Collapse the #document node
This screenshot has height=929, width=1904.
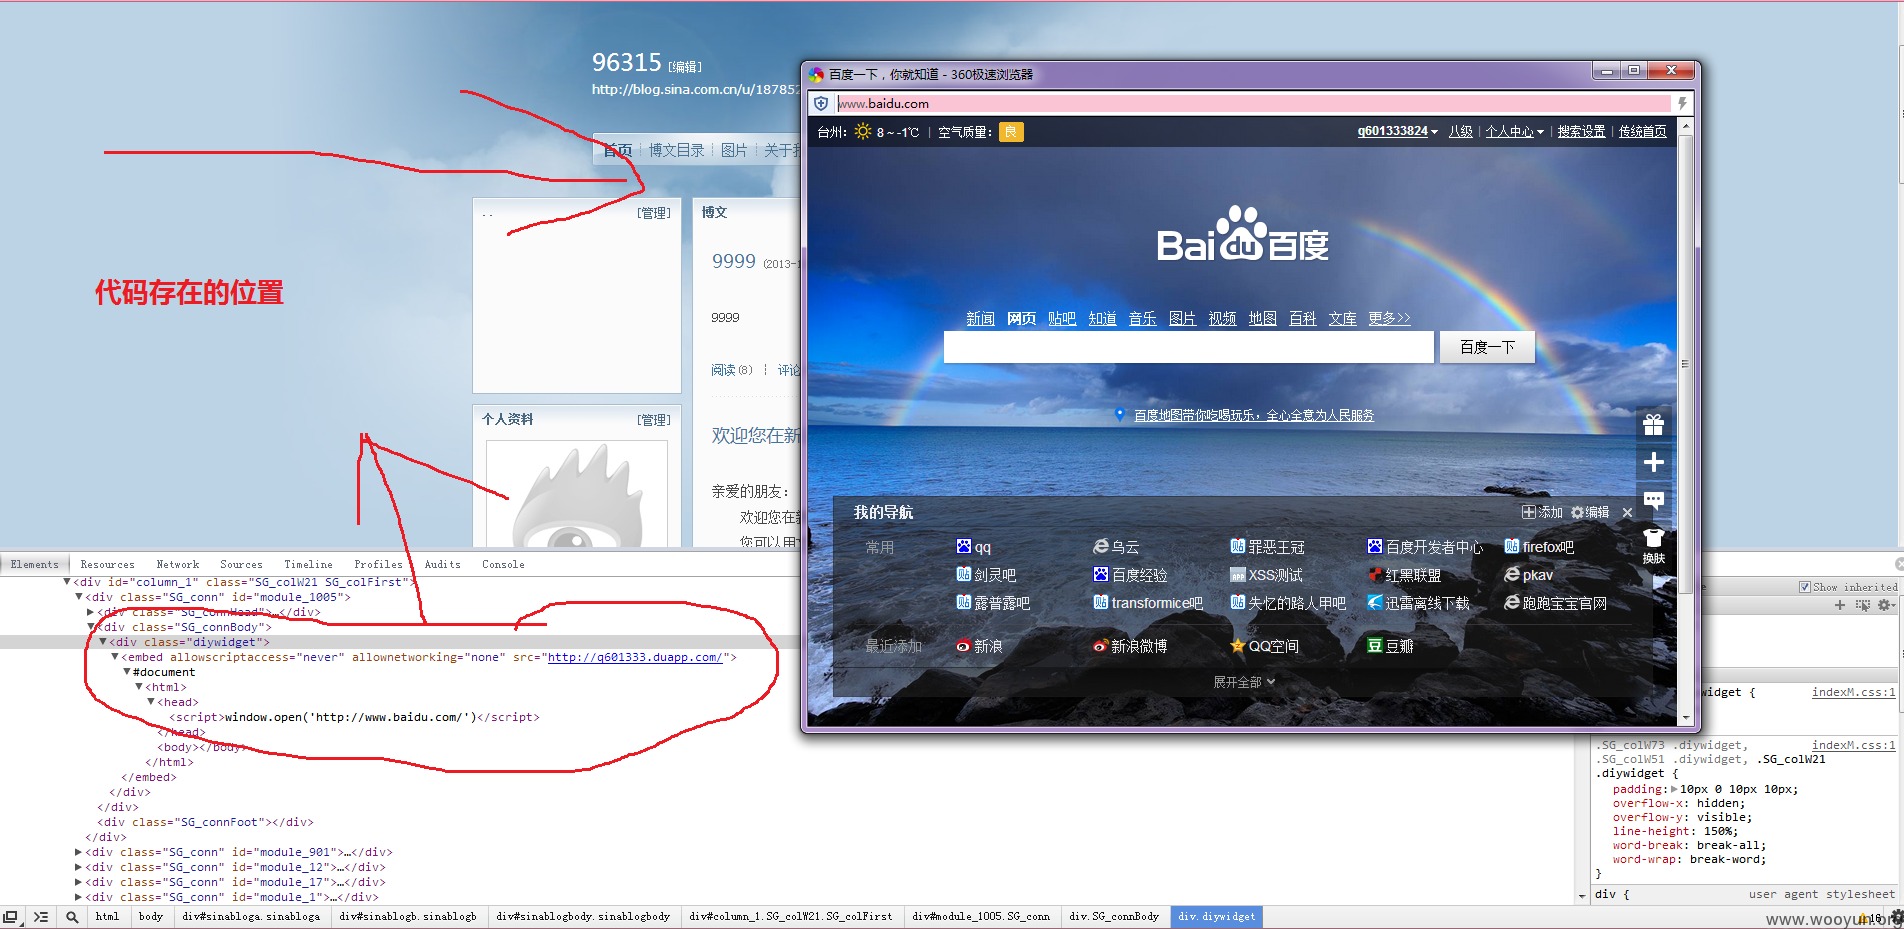tap(127, 671)
